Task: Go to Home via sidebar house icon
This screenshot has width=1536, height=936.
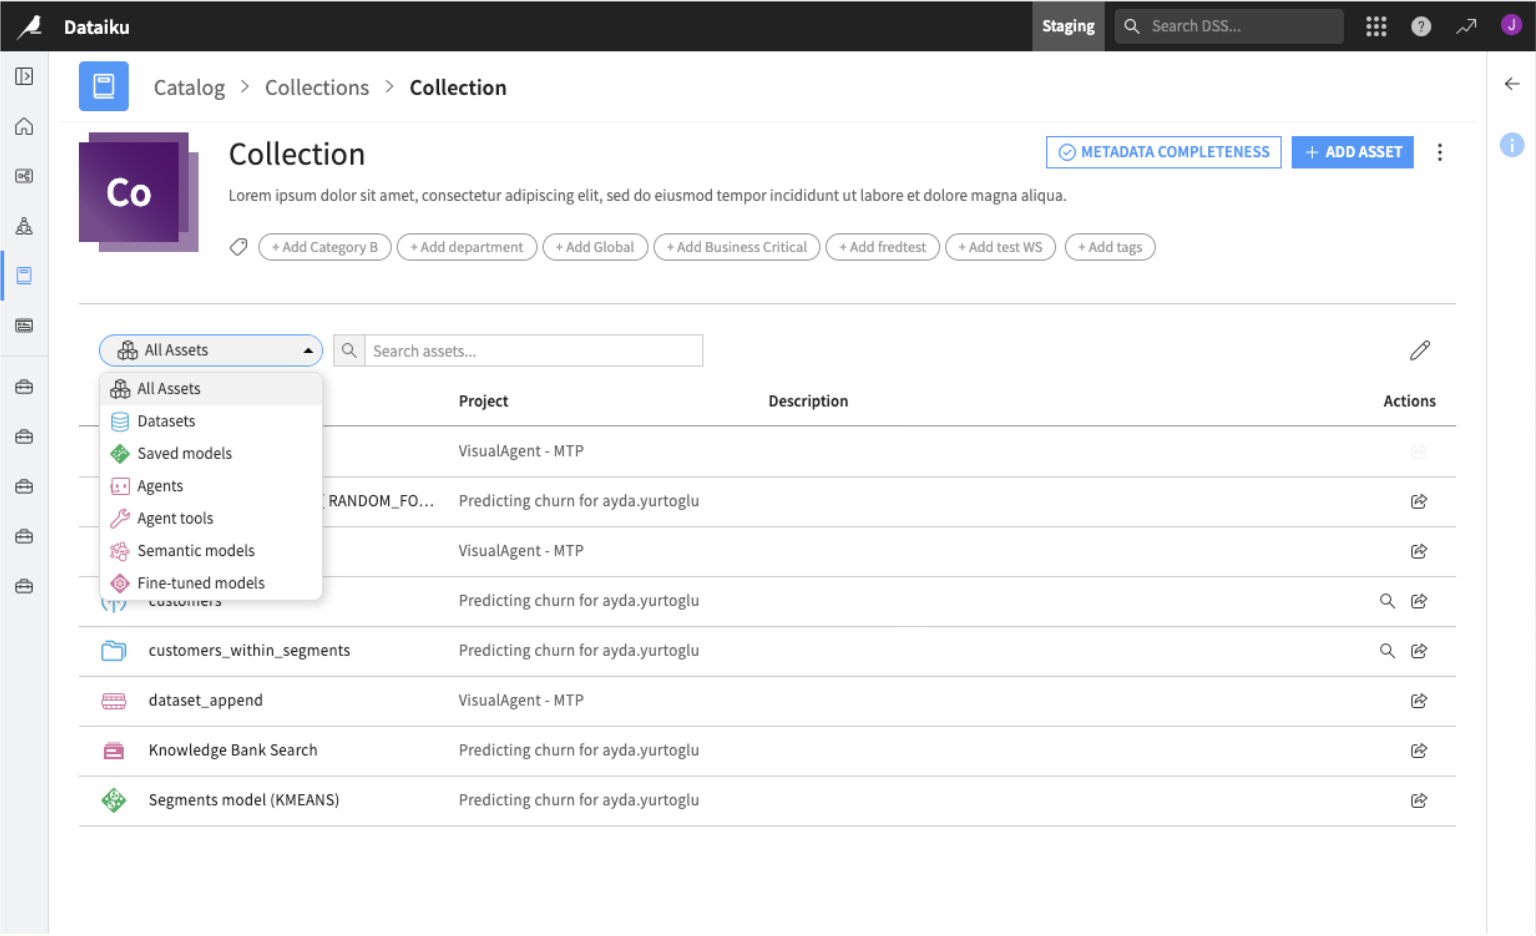Action: pyautogui.click(x=24, y=126)
